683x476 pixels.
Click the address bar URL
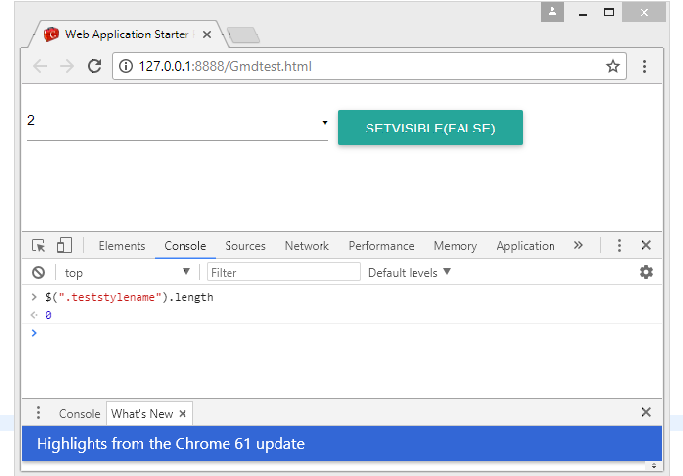click(225, 66)
